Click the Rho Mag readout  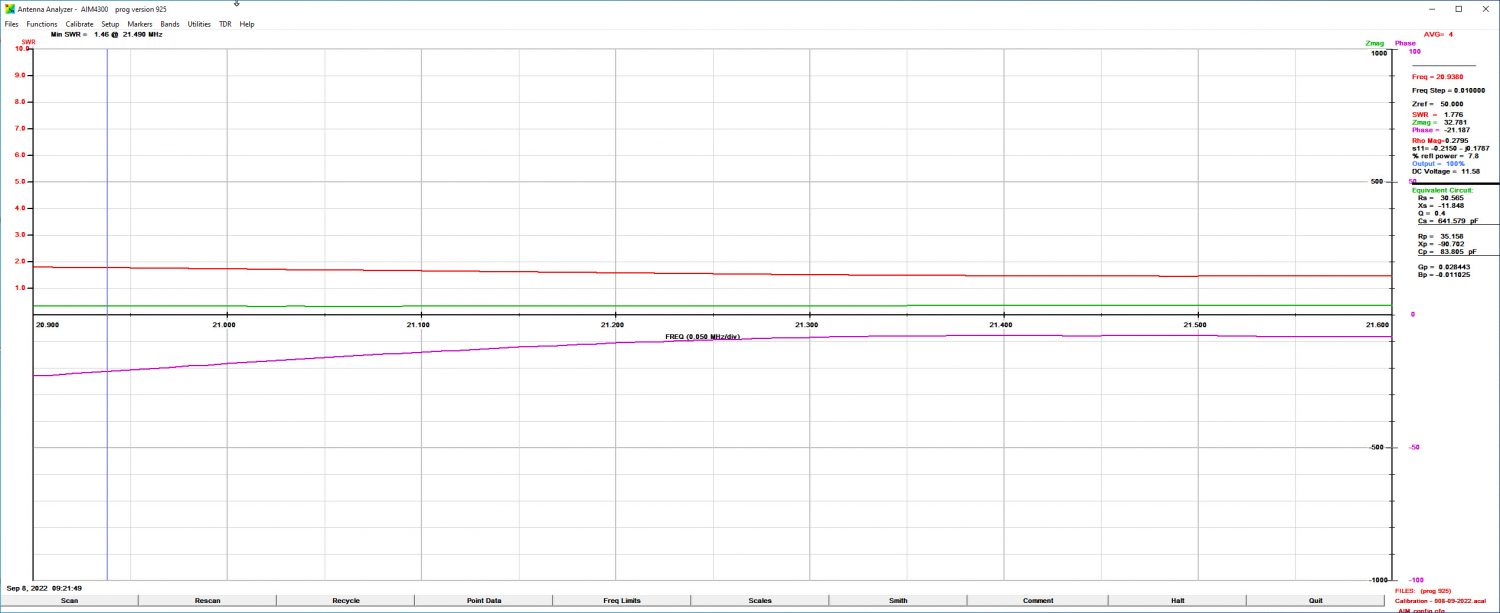(x=1440, y=141)
